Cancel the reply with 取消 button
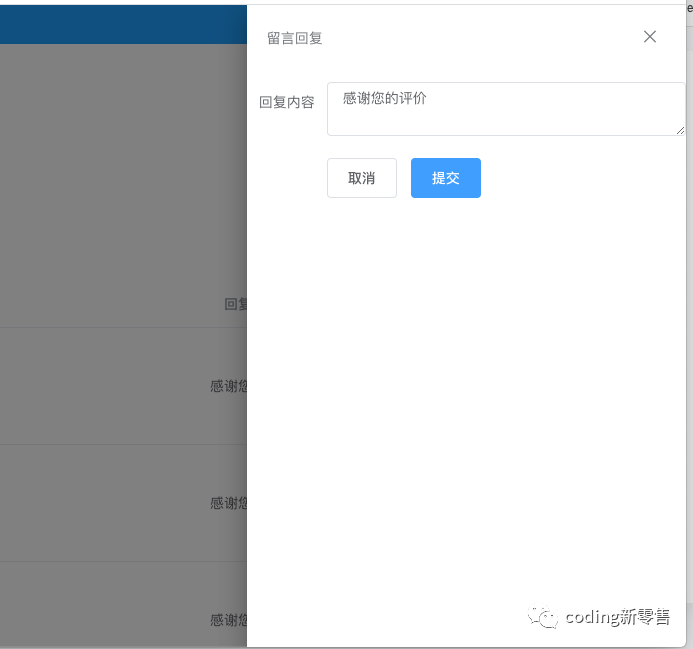 362,178
